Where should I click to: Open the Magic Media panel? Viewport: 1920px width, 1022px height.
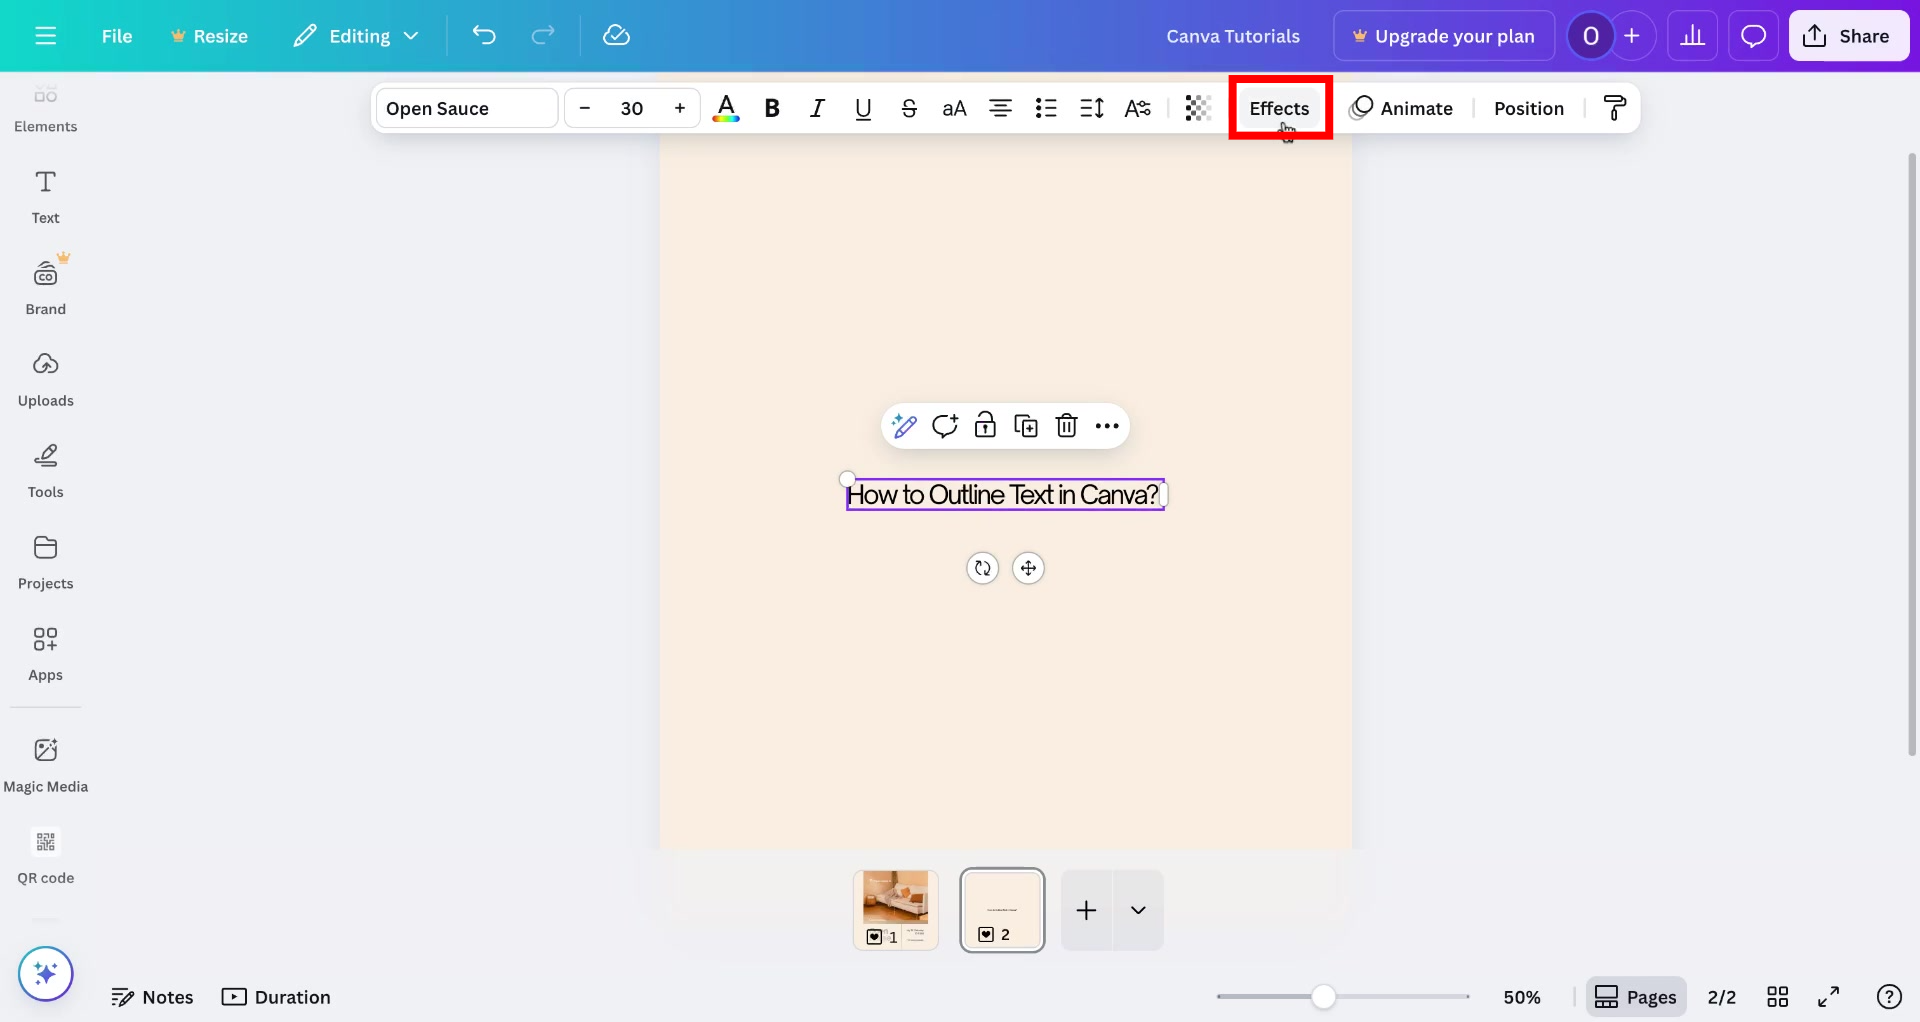pyautogui.click(x=46, y=763)
